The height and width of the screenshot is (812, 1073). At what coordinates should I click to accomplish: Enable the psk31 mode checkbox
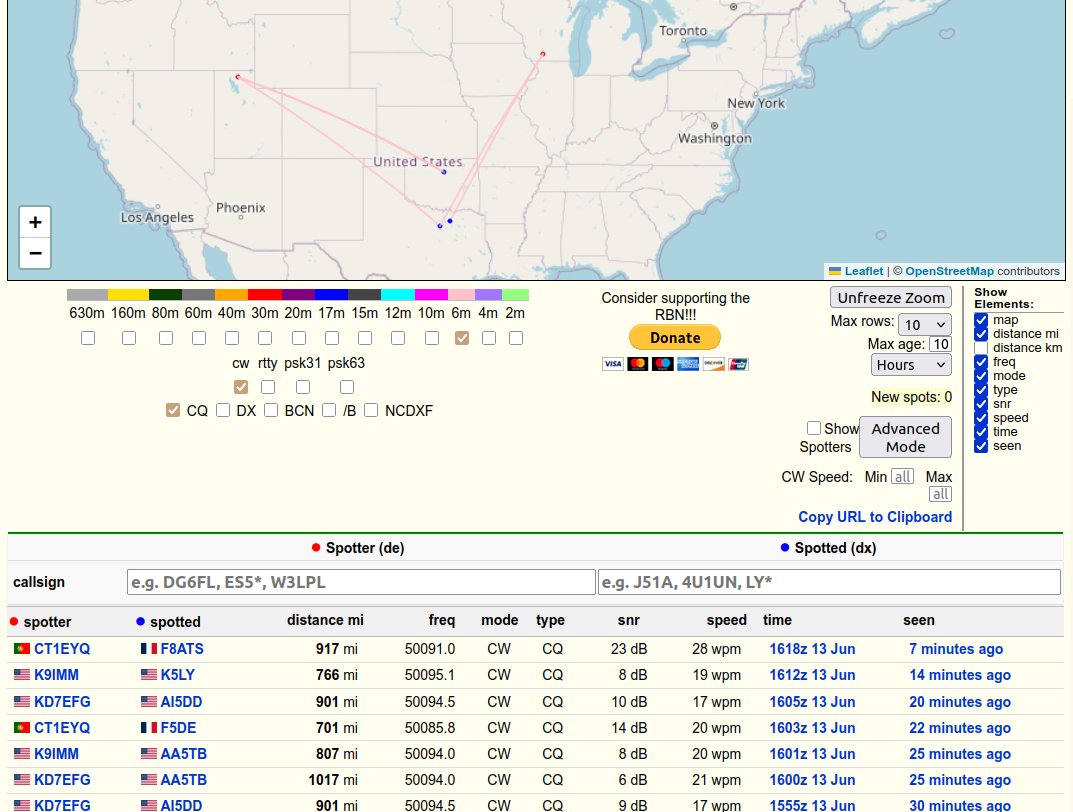click(302, 387)
